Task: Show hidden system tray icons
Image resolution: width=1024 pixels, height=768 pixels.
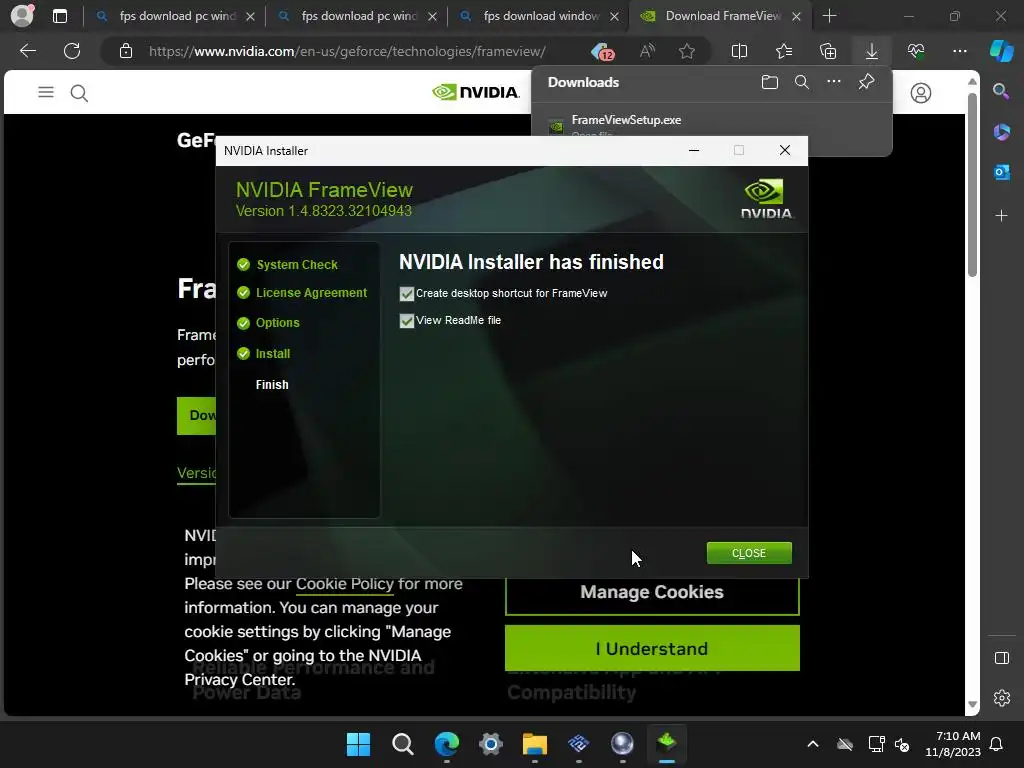Action: point(812,744)
